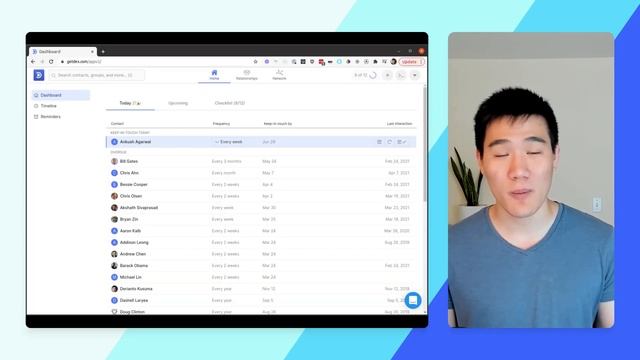
Task: Go back with the browser back arrow
Action: (x=33, y=62)
